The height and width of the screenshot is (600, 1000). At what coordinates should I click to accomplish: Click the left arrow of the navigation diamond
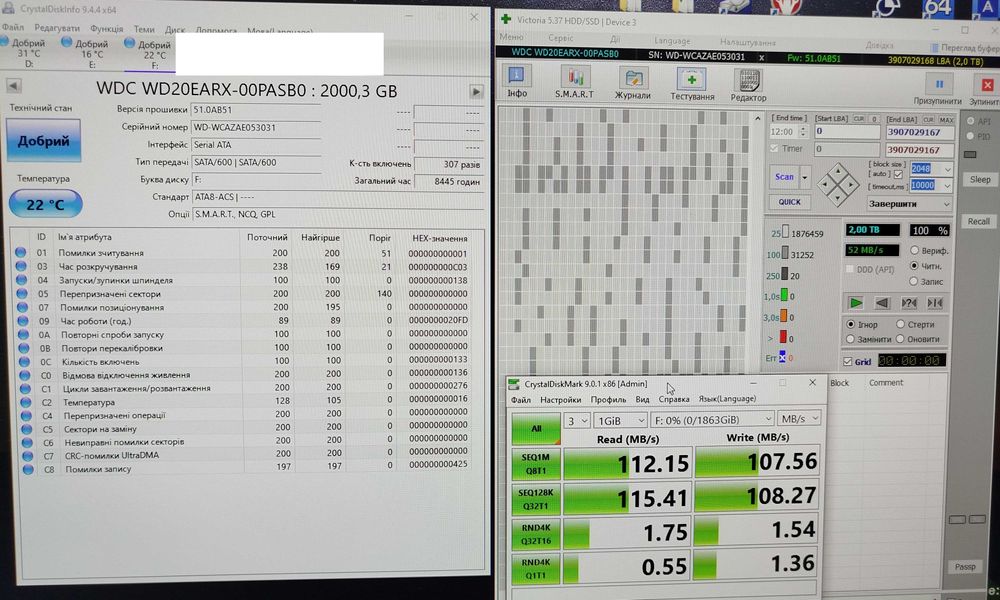pos(823,185)
